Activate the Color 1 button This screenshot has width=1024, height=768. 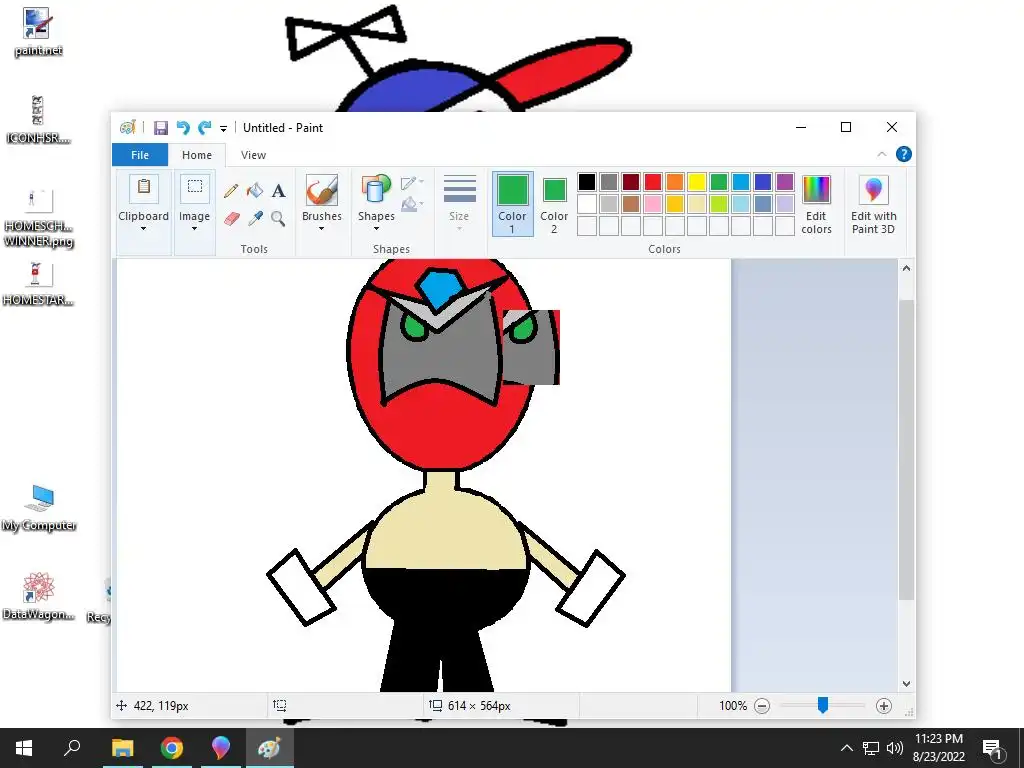tap(512, 204)
